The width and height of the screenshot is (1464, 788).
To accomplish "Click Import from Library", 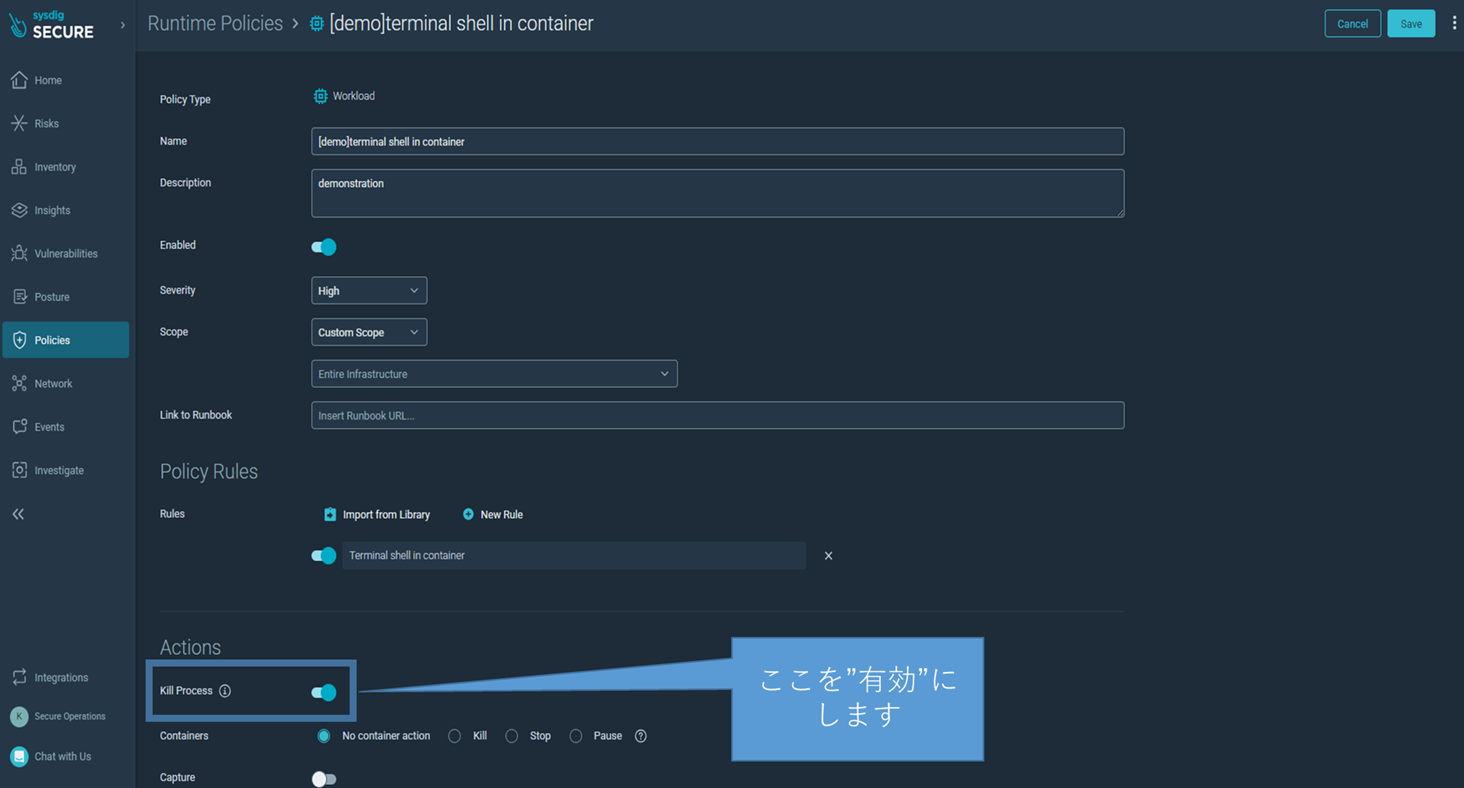I will [377, 515].
